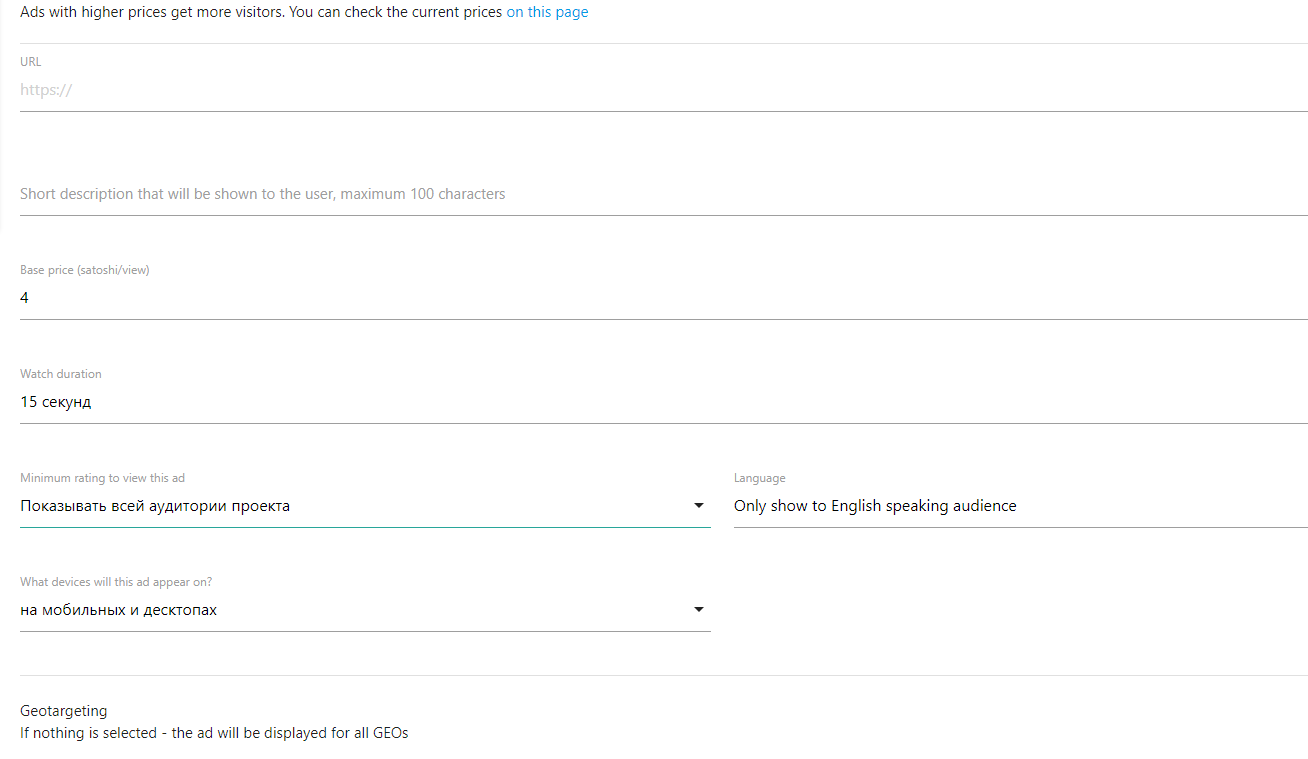The image size is (1308, 759).
Task: Click the 'Watch duration' label
Action: [x=61, y=374]
